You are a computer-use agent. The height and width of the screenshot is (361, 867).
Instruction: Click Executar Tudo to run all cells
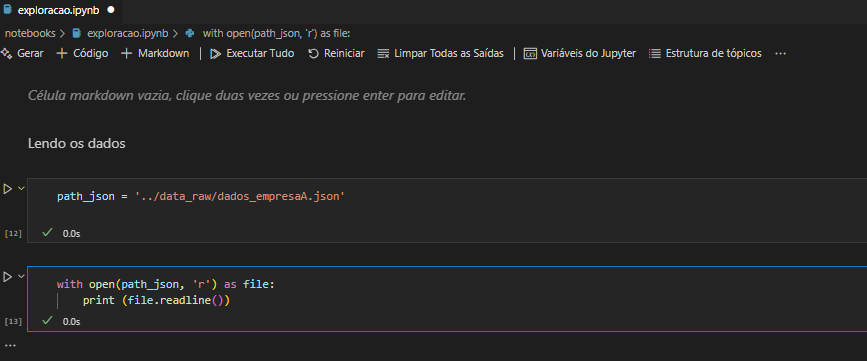pos(252,54)
